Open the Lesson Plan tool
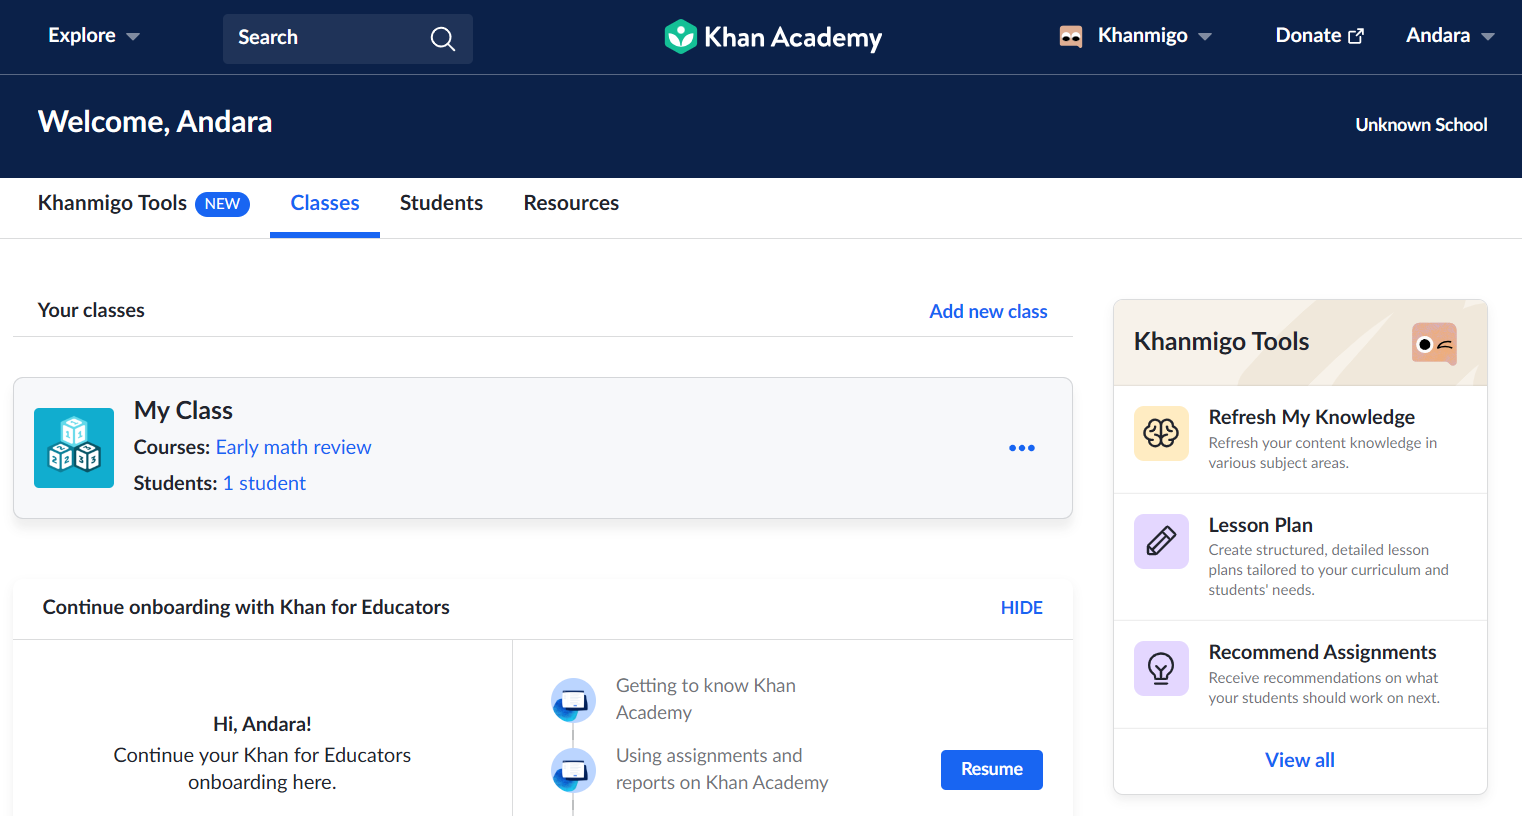The height and width of the screenshot is (816, 1522). [1260, 525]
